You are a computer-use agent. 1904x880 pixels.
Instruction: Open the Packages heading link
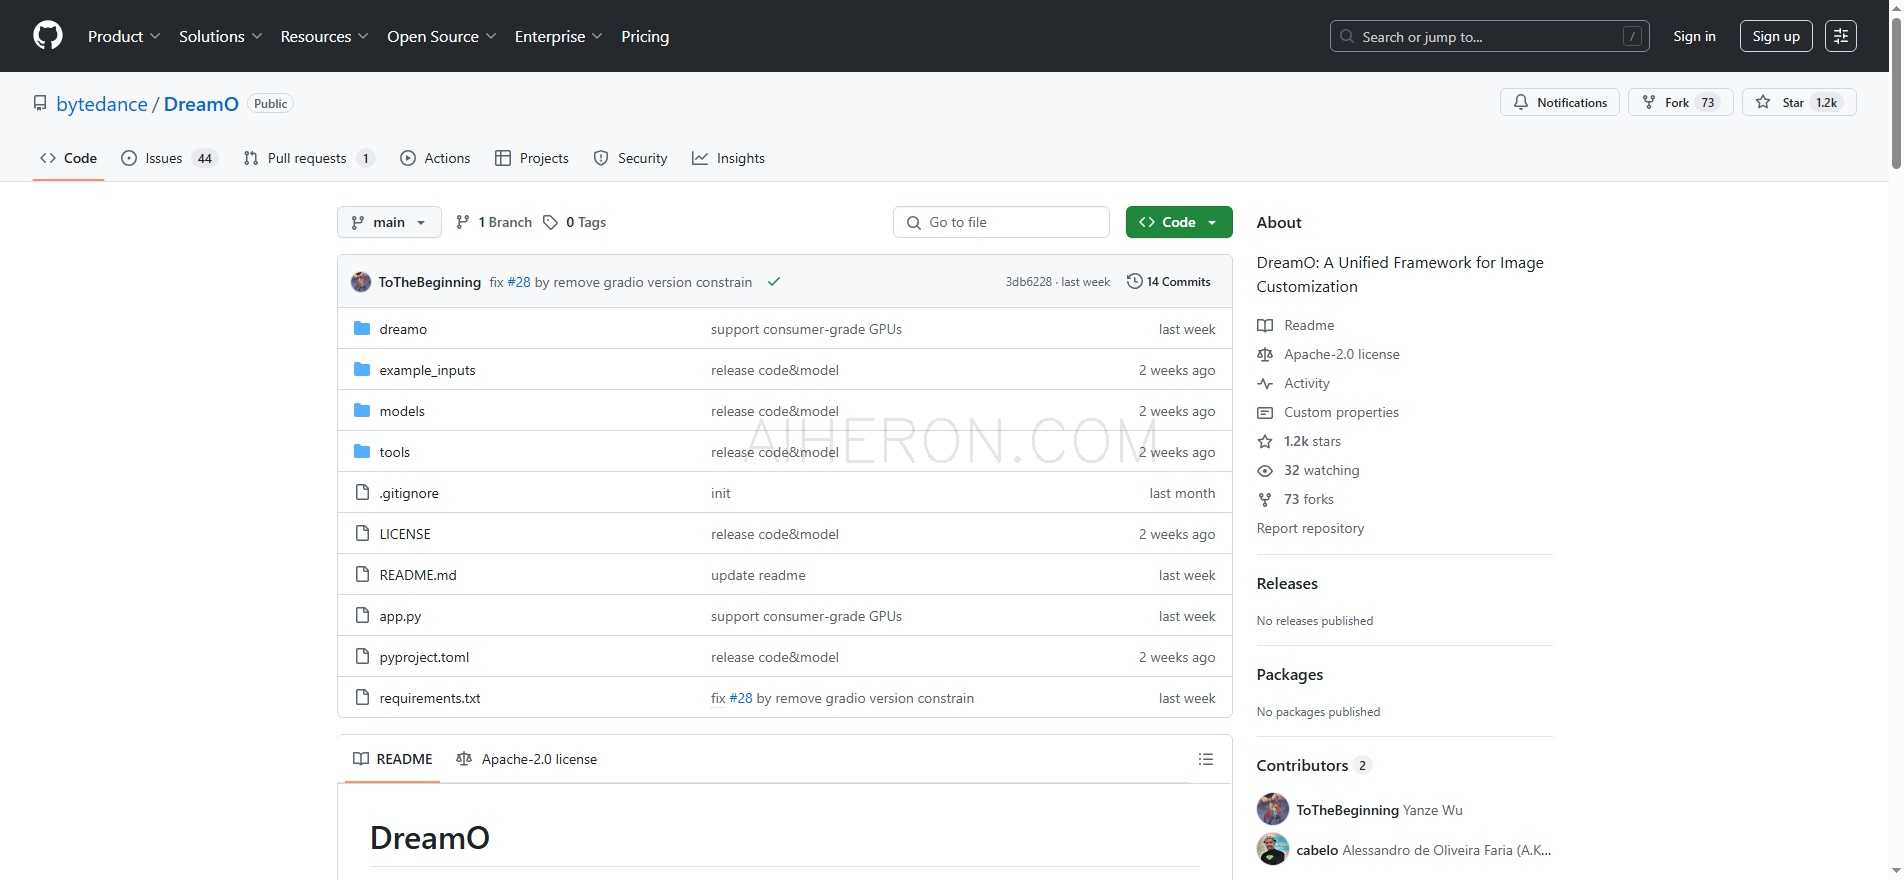[1290, 675]
